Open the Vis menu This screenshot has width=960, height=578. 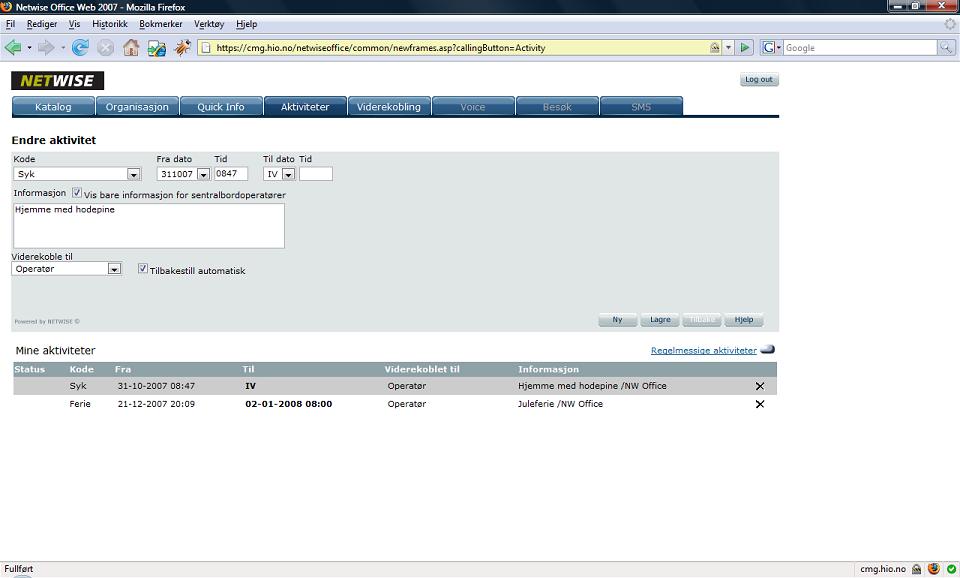point(74,24)
